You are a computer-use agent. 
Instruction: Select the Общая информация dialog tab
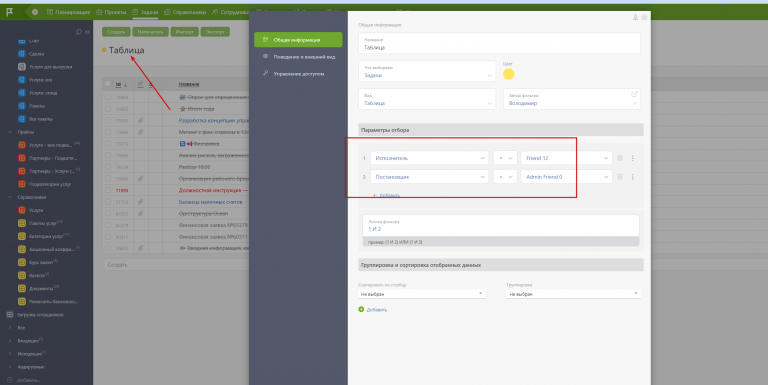tap(298, 40)
